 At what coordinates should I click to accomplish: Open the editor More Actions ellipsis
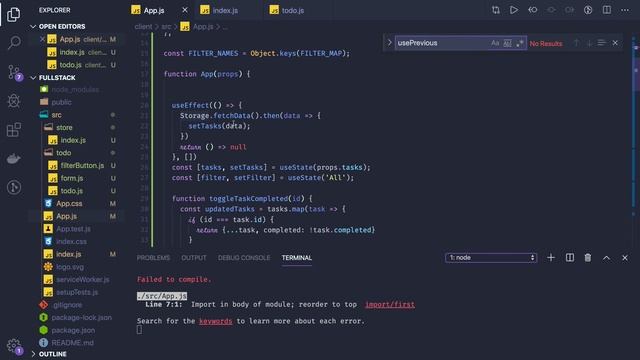pyautogui.click(x=625, y=10)
